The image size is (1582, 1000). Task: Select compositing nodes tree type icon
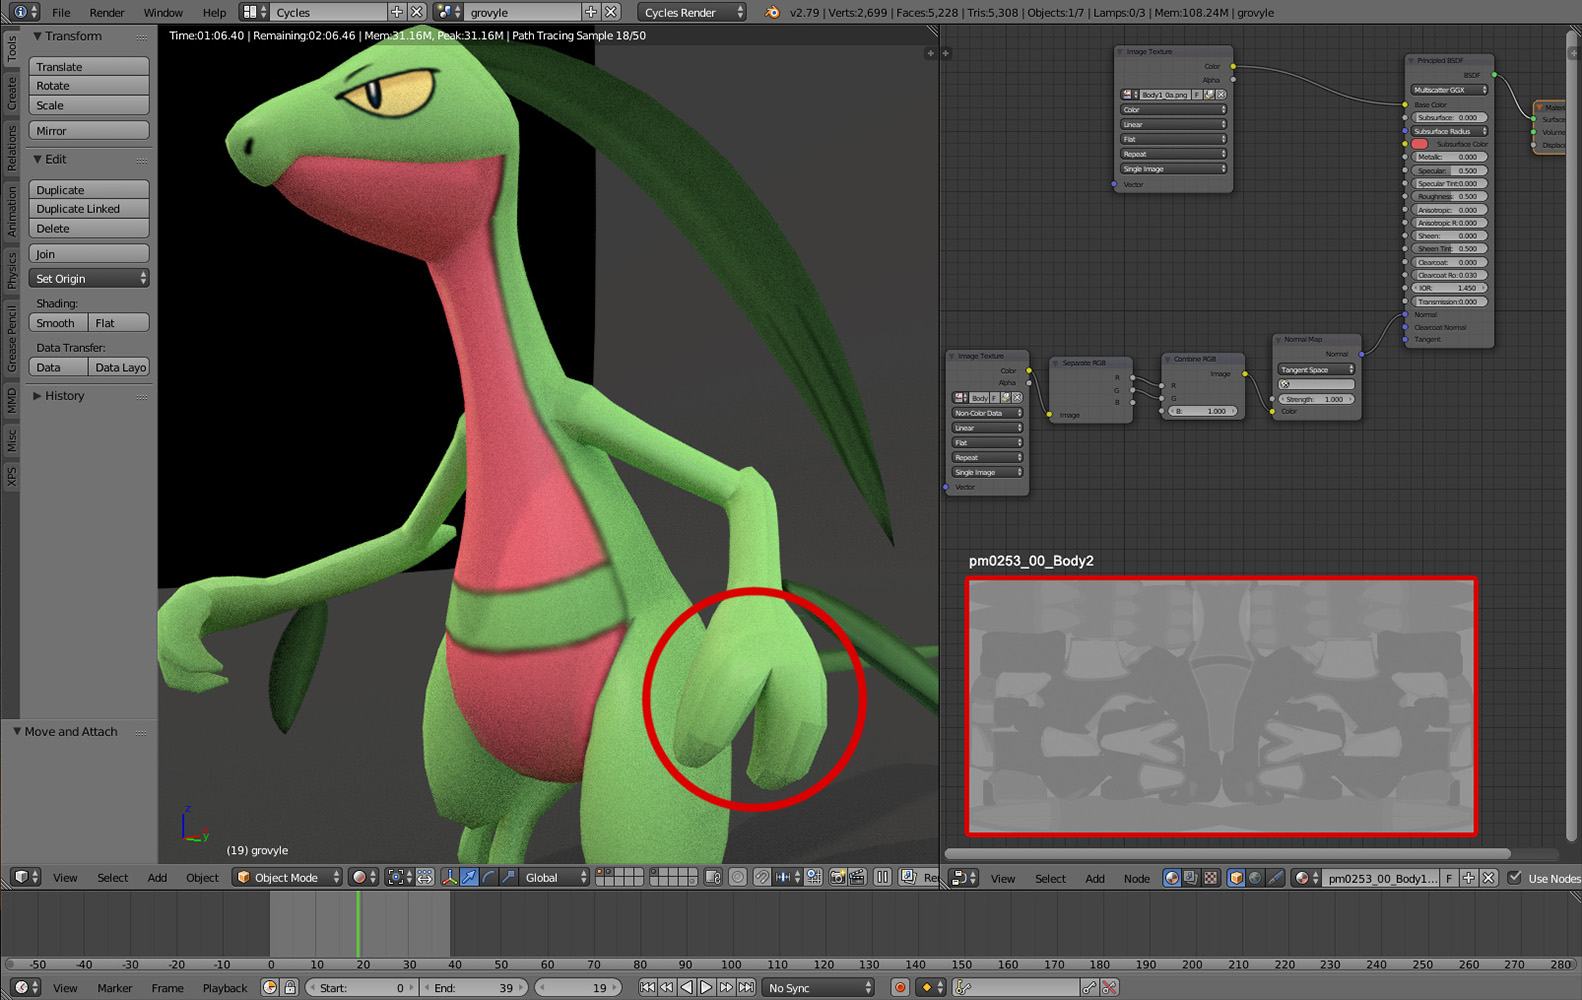coord(1191,878)
